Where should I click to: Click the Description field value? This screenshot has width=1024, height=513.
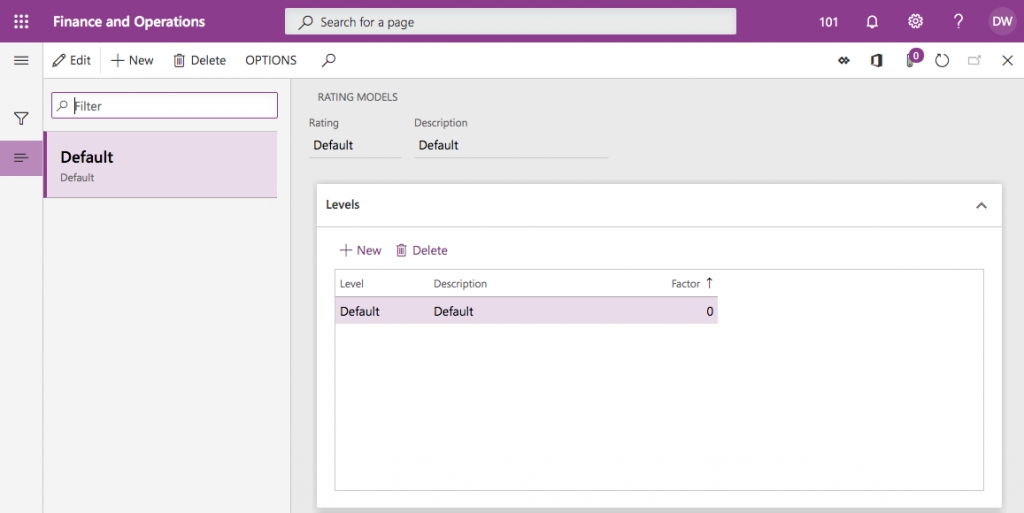(x=511, y=145)
